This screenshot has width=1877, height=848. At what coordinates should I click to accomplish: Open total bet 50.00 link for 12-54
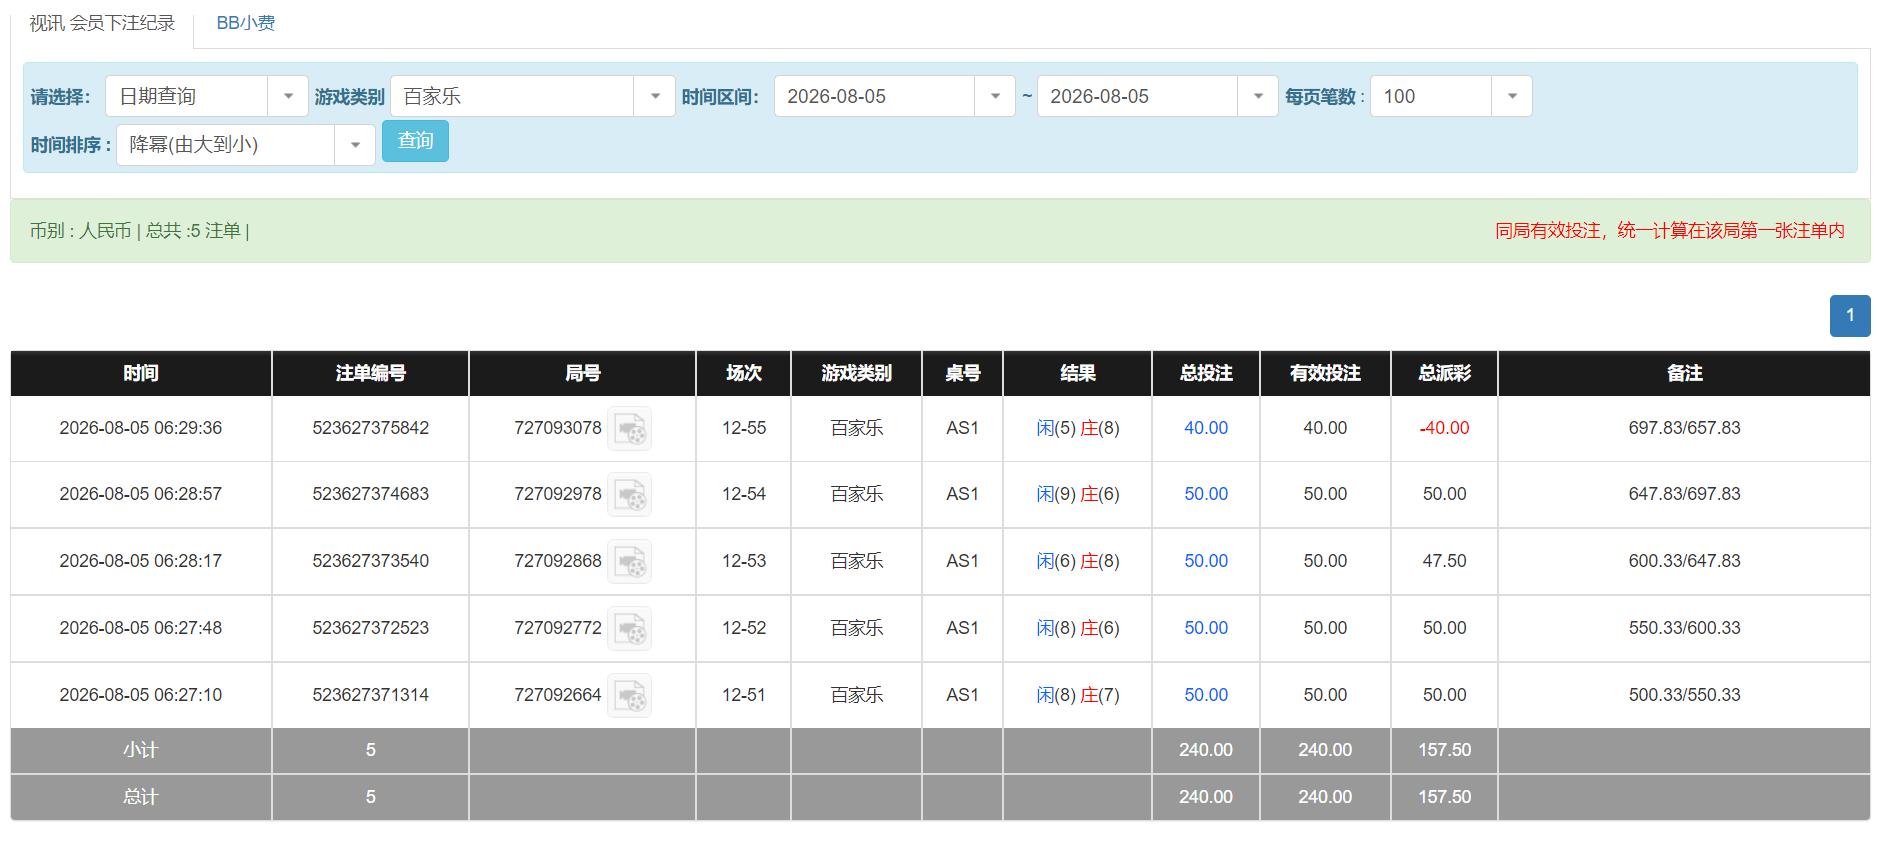pyautogui.click(x=1206, y=494)
